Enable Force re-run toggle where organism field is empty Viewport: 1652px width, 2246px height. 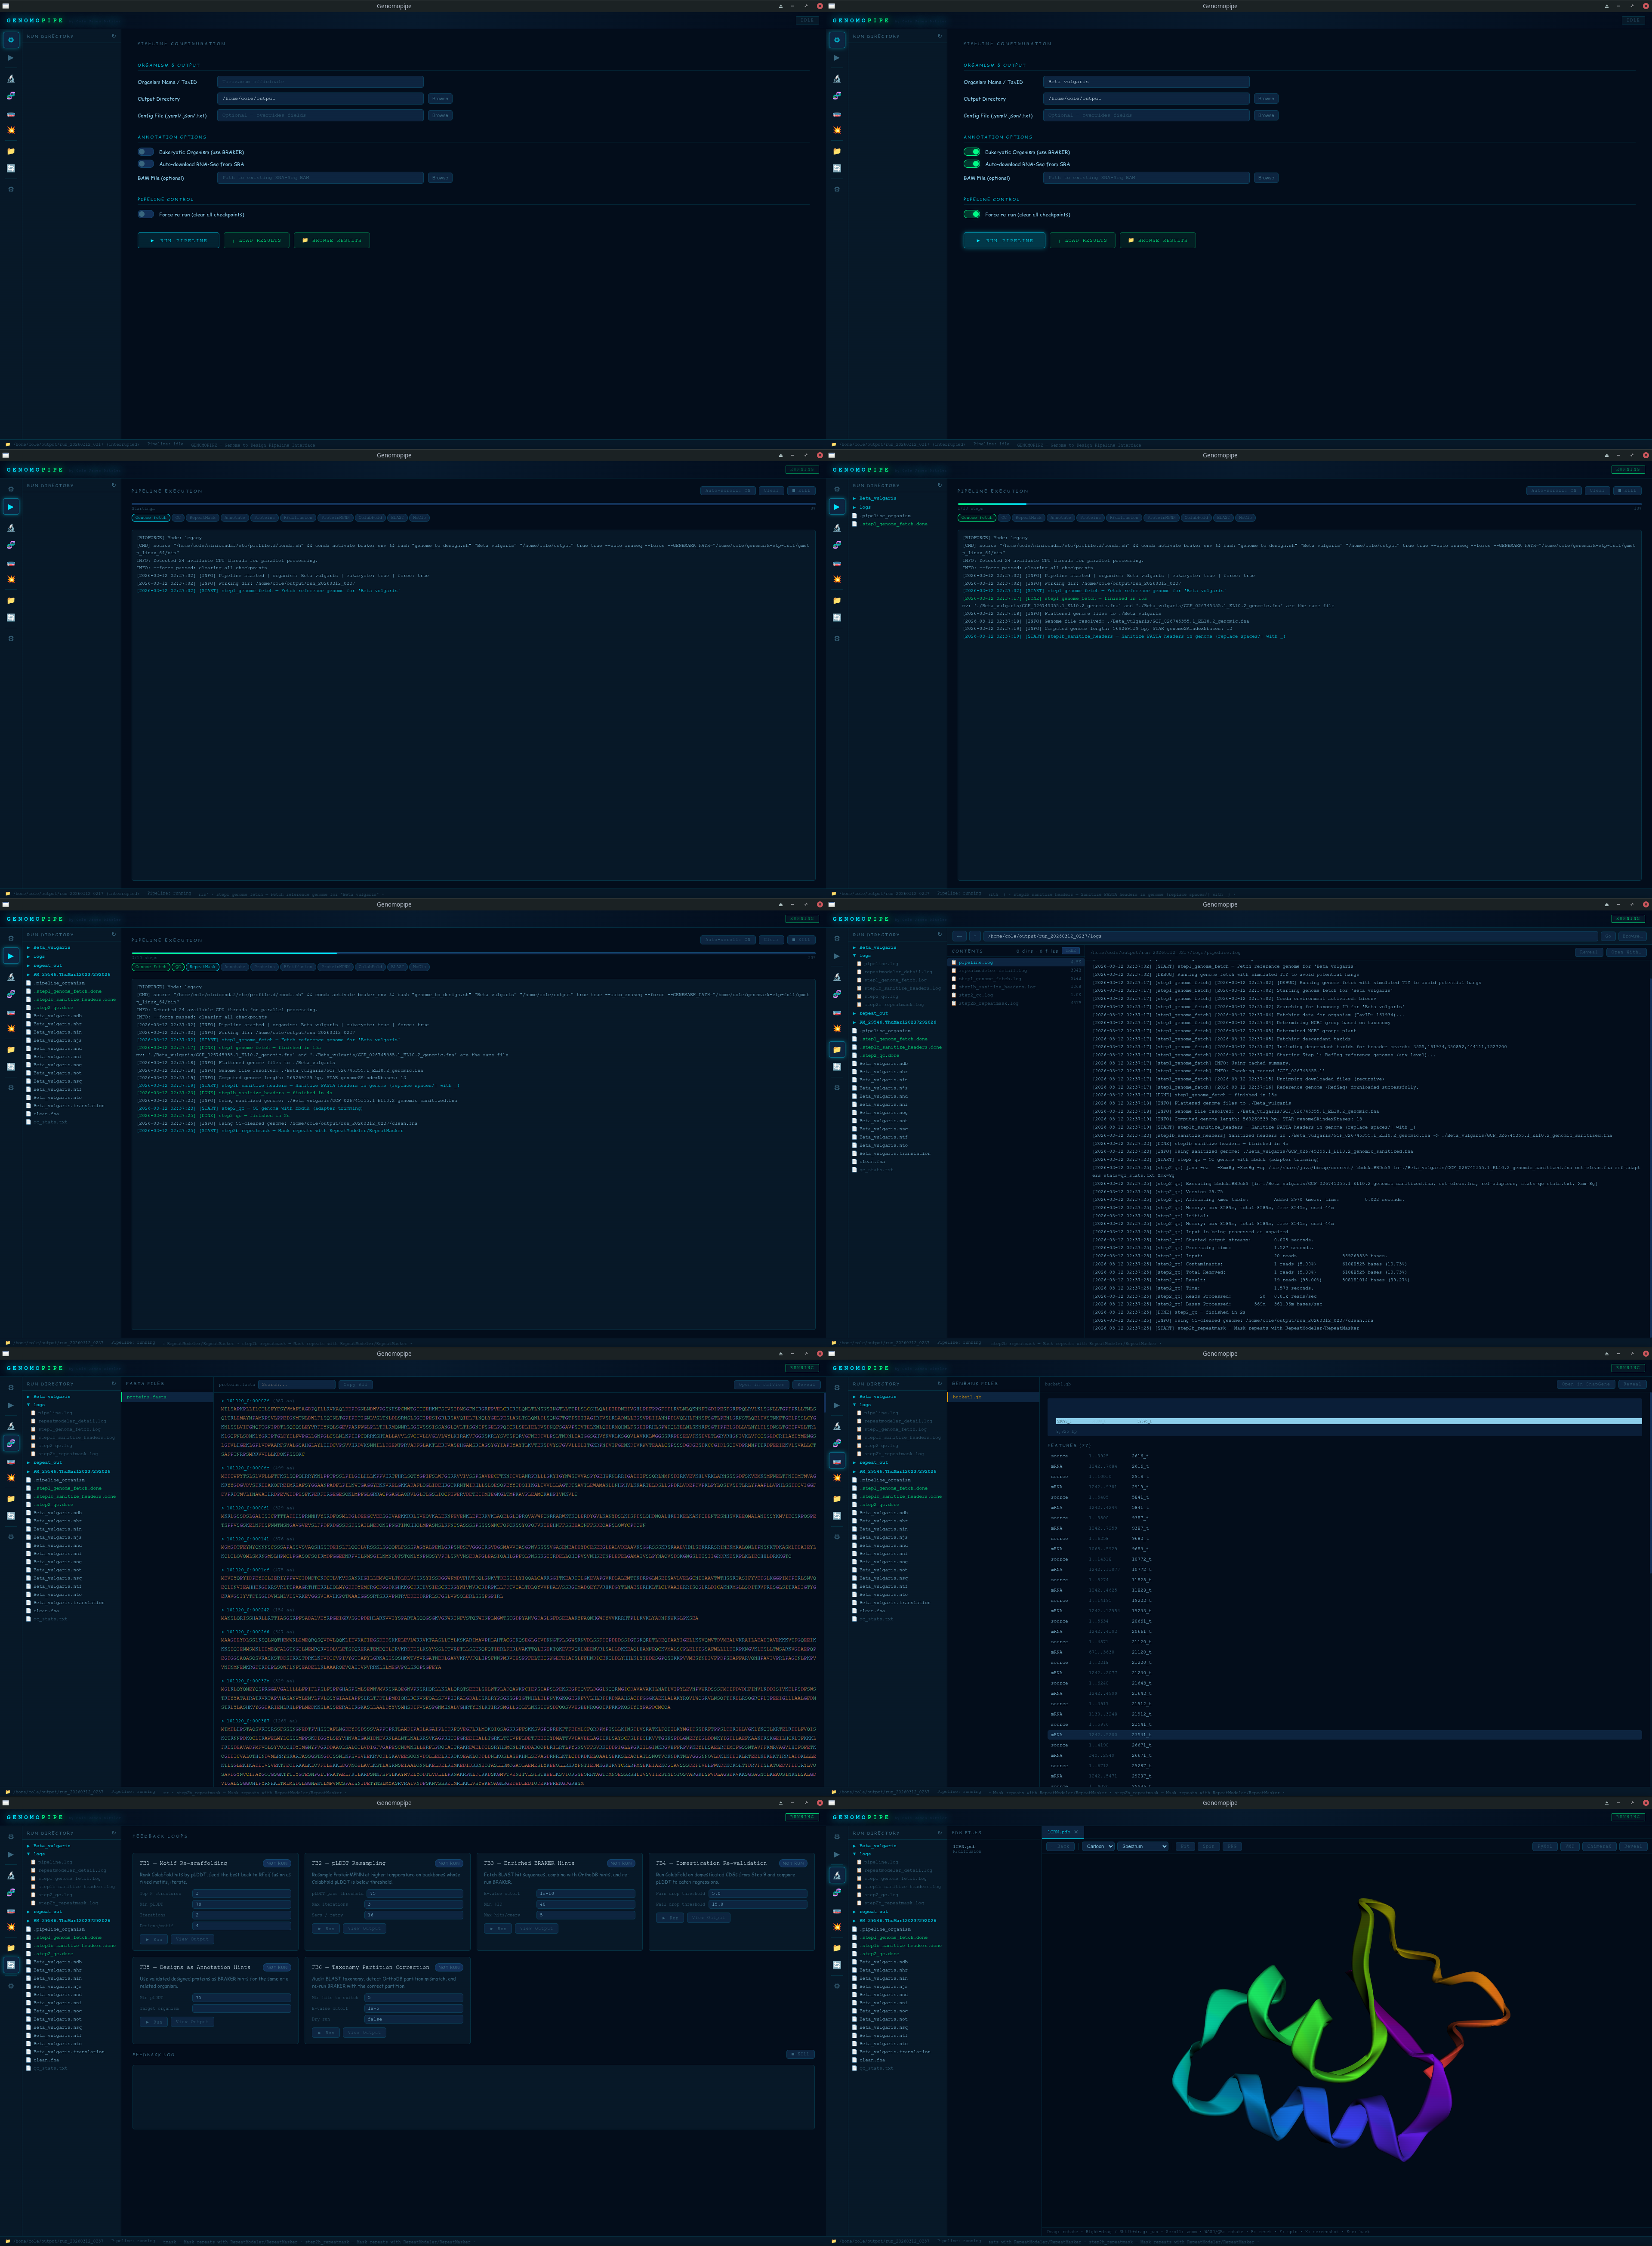[145, 214]
